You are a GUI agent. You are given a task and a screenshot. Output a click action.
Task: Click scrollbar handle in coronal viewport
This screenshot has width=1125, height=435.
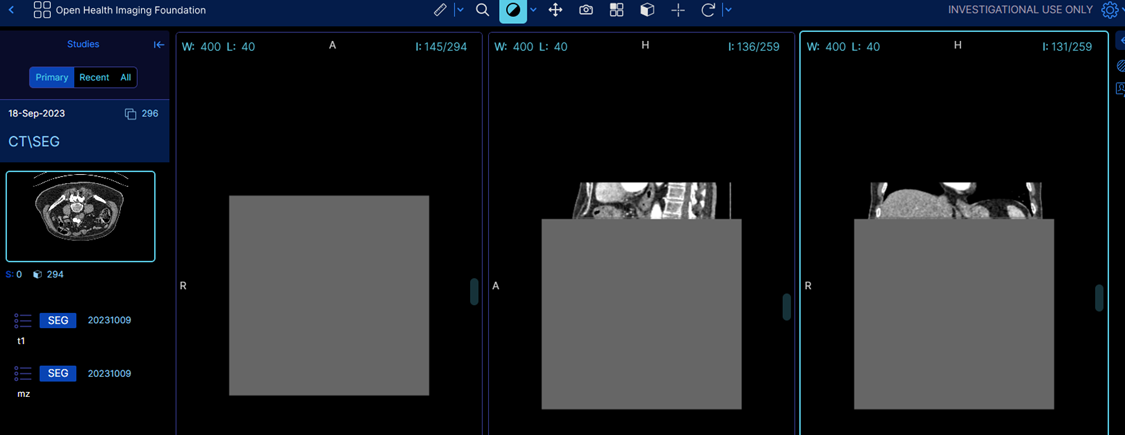pyautogui.click(x=1099, y=298)
